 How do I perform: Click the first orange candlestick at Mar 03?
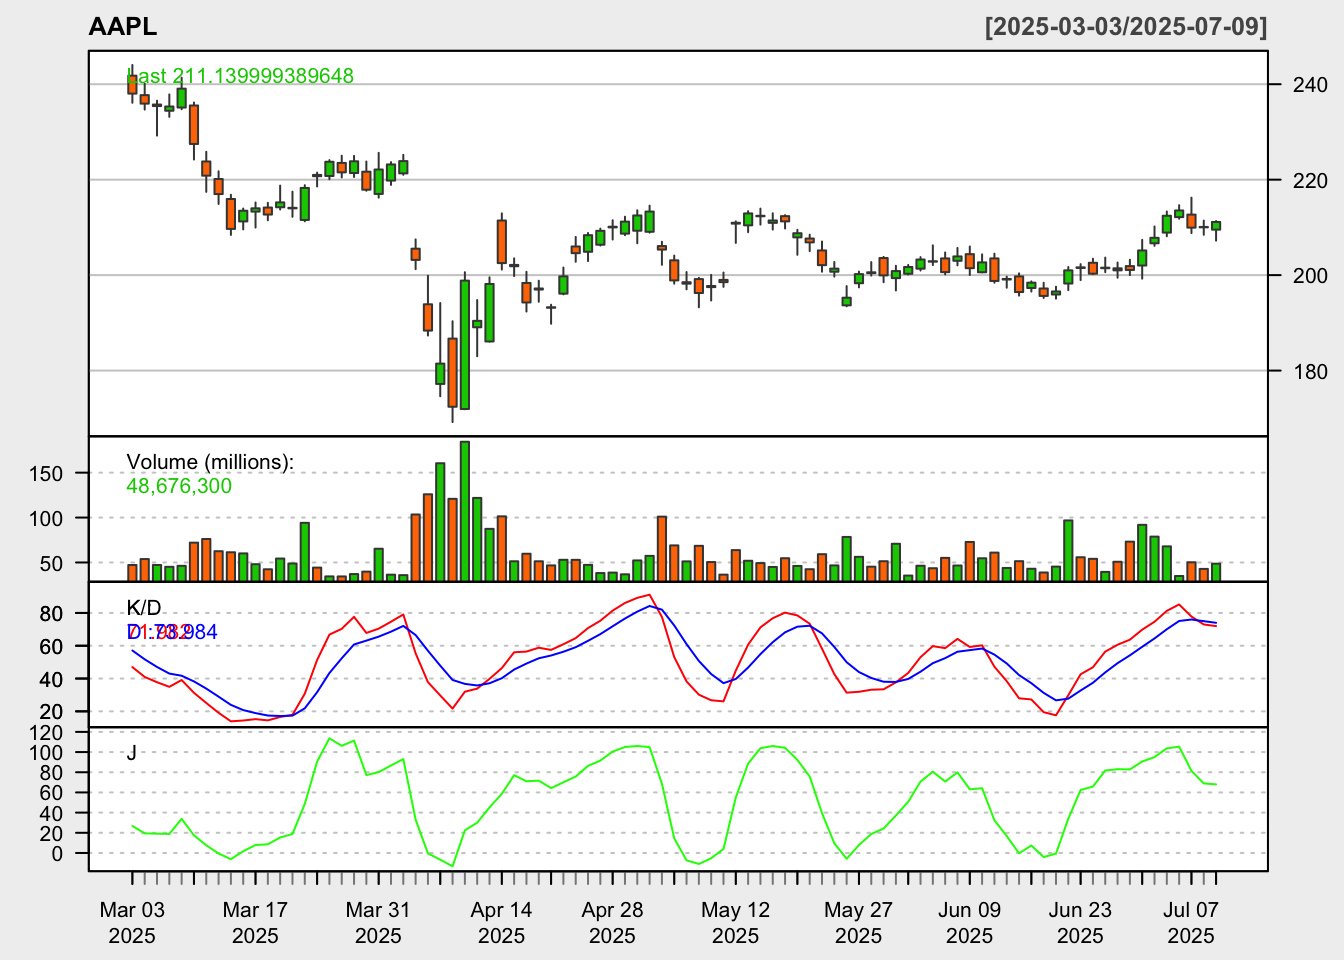(x=132, y=84)
